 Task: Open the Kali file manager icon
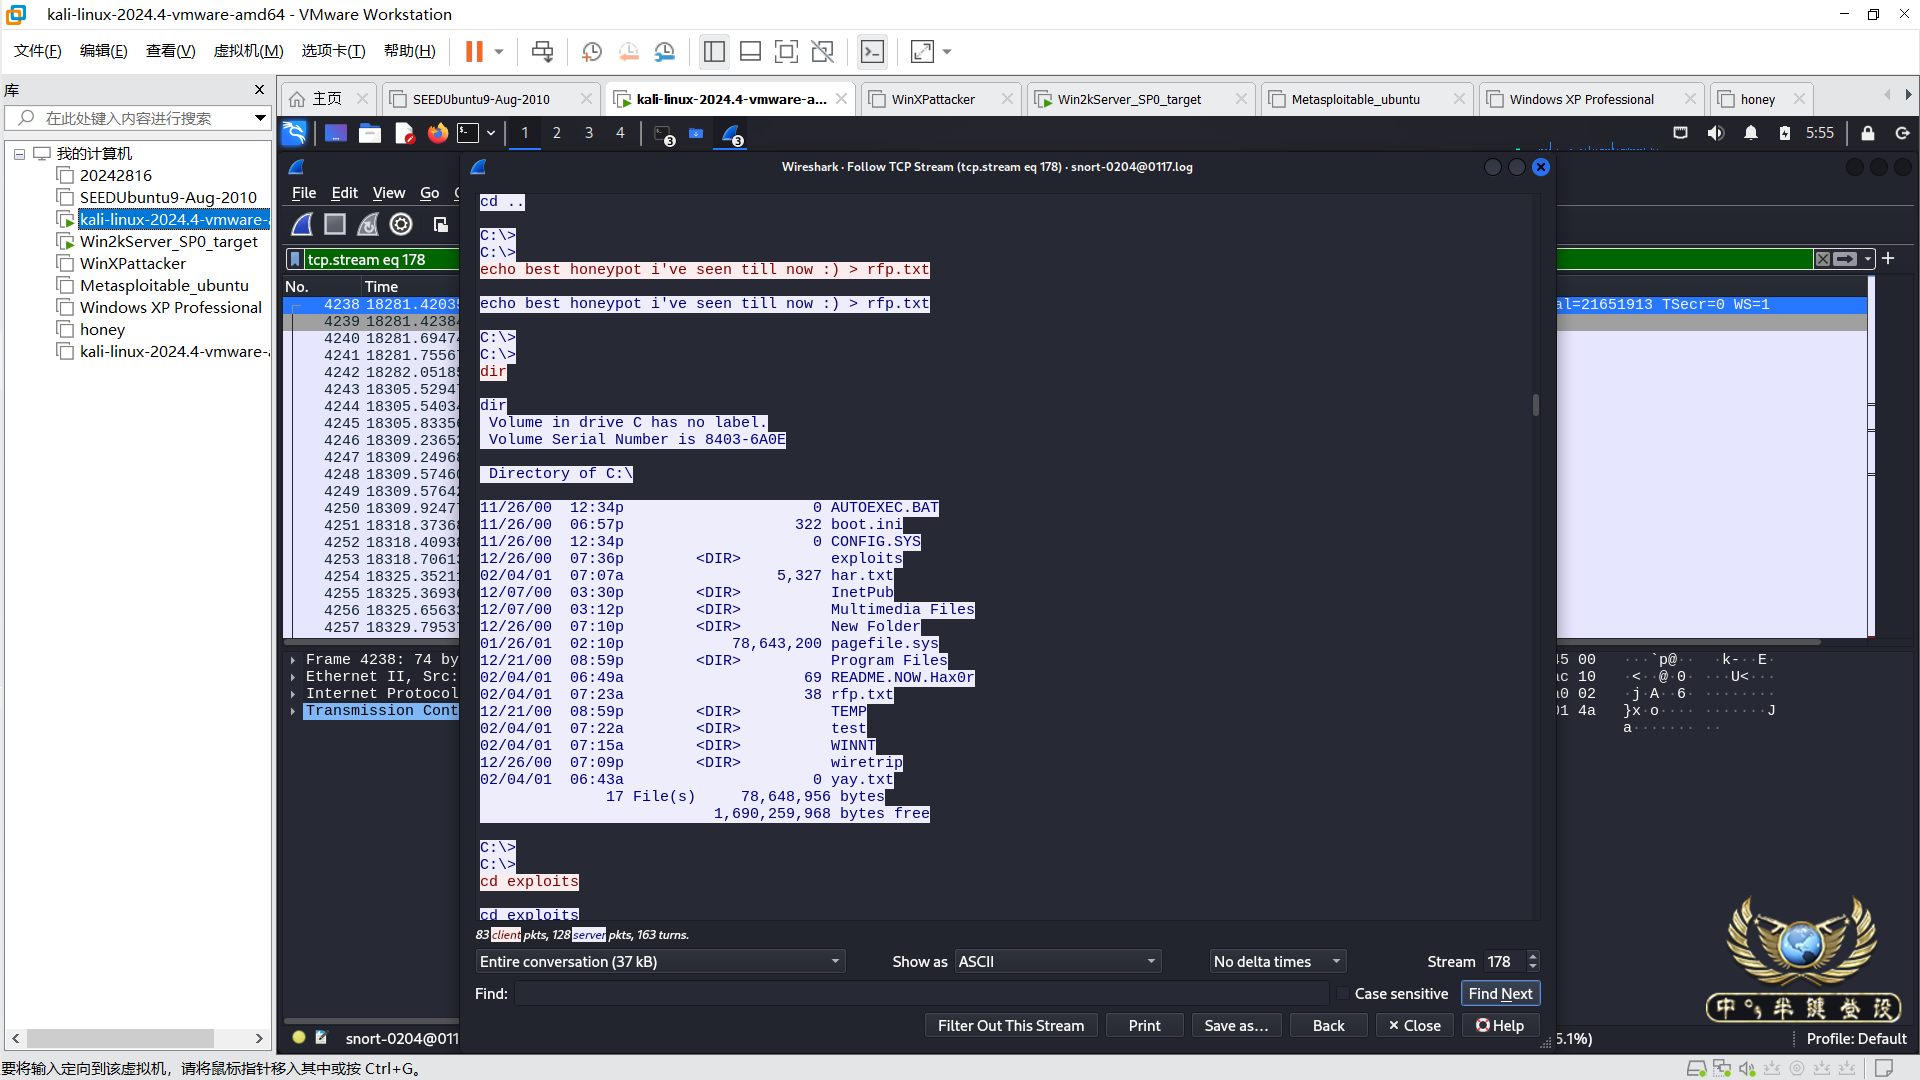(370, 133)
